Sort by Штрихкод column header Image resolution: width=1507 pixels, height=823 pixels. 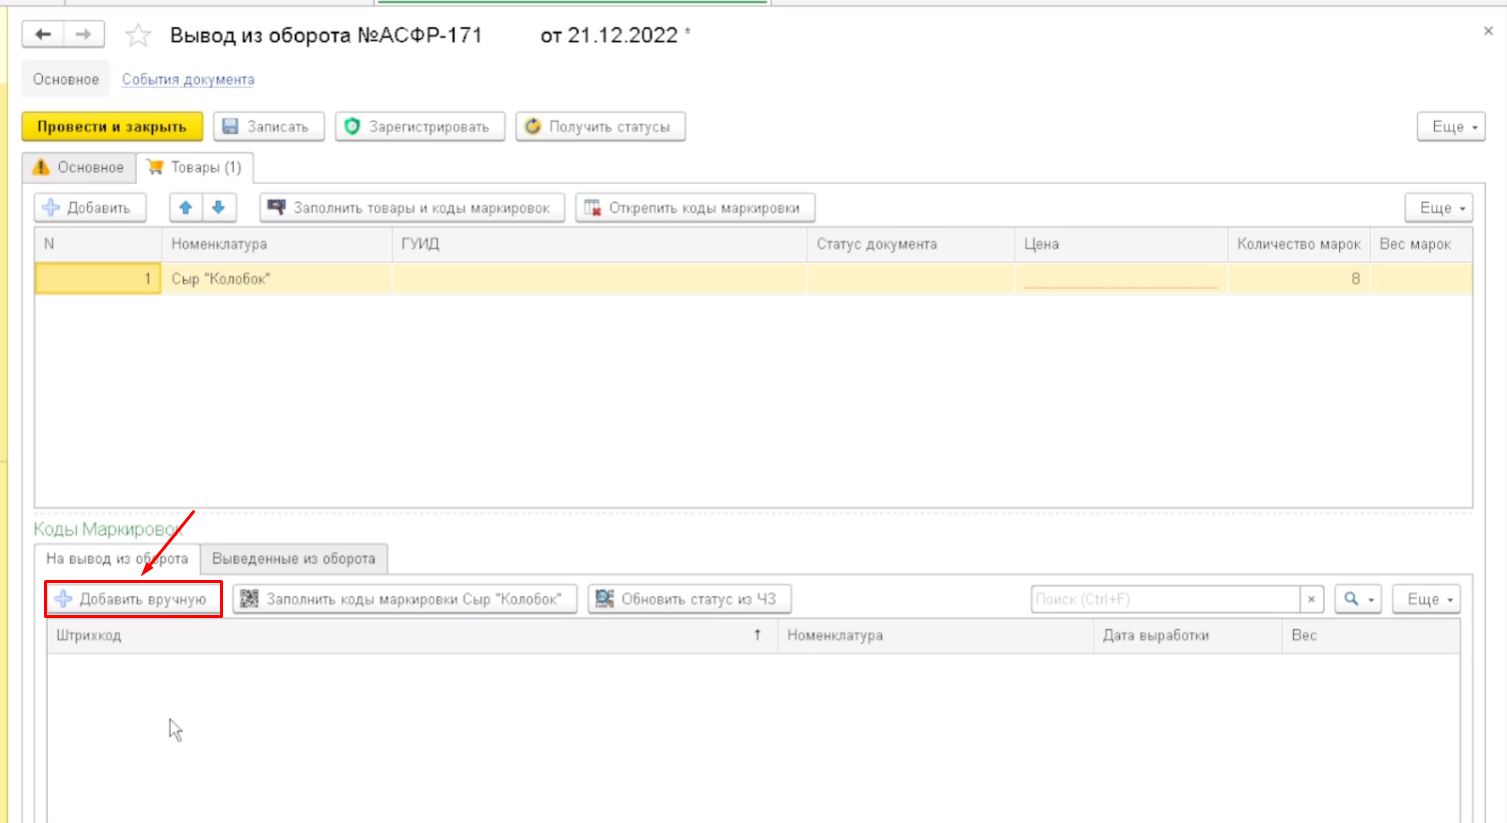pyautogui.click(x=412, y=635)
